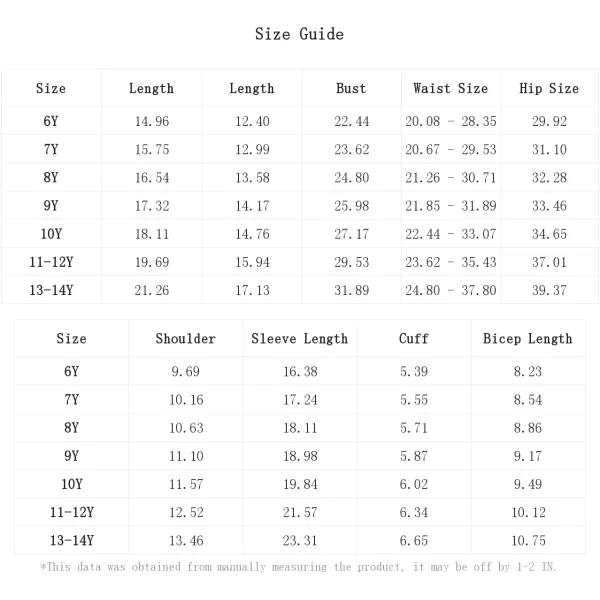
Task: Select second Length value 14.17 for 9Y
Action: point(252,206)
